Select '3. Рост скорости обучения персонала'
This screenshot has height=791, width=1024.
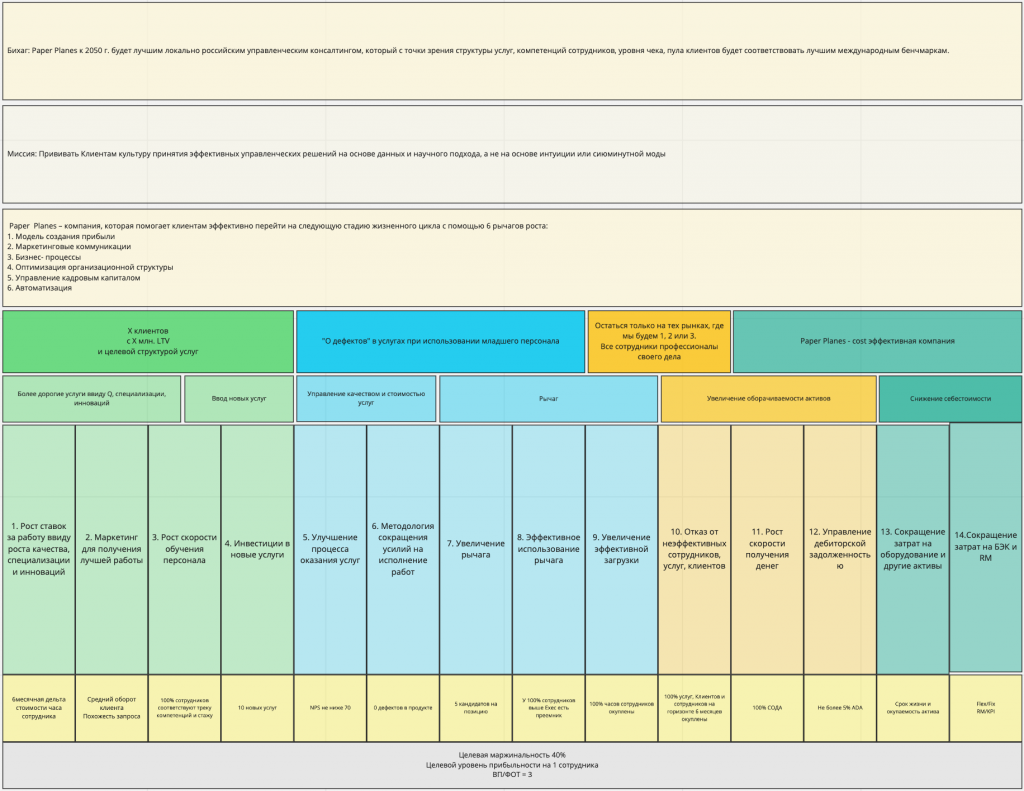point(184,549)
